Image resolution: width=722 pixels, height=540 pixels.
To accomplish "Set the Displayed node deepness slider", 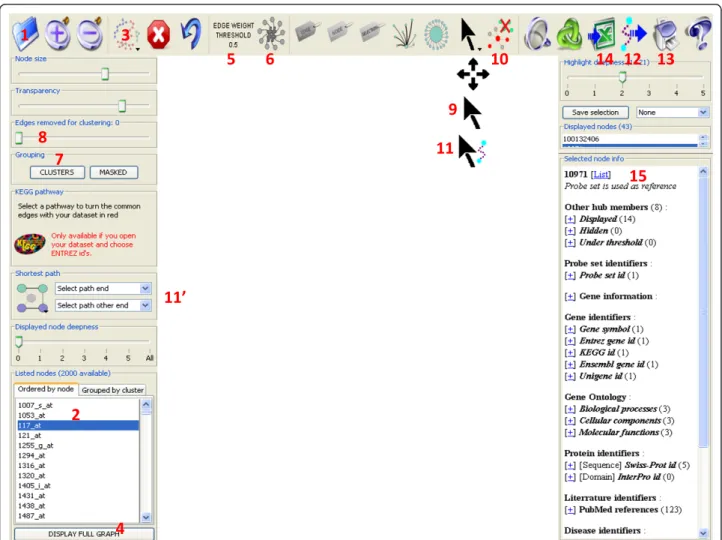I will coord(18,342).
